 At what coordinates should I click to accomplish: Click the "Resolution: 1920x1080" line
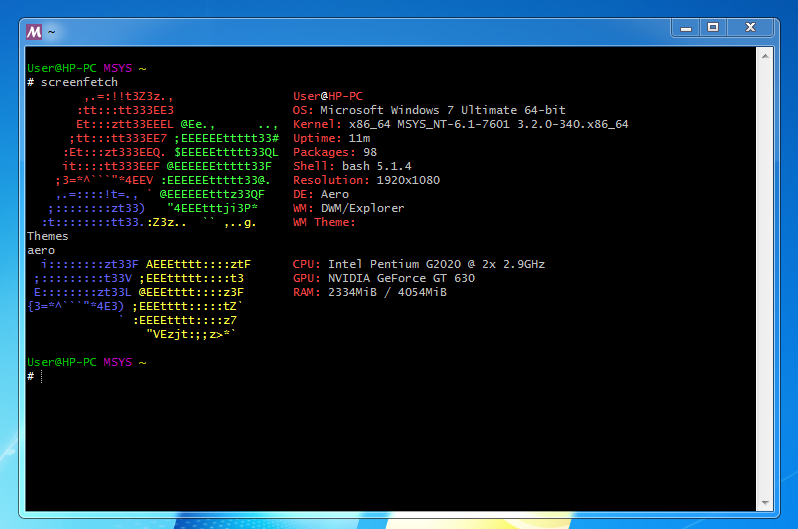pos(366,180)
